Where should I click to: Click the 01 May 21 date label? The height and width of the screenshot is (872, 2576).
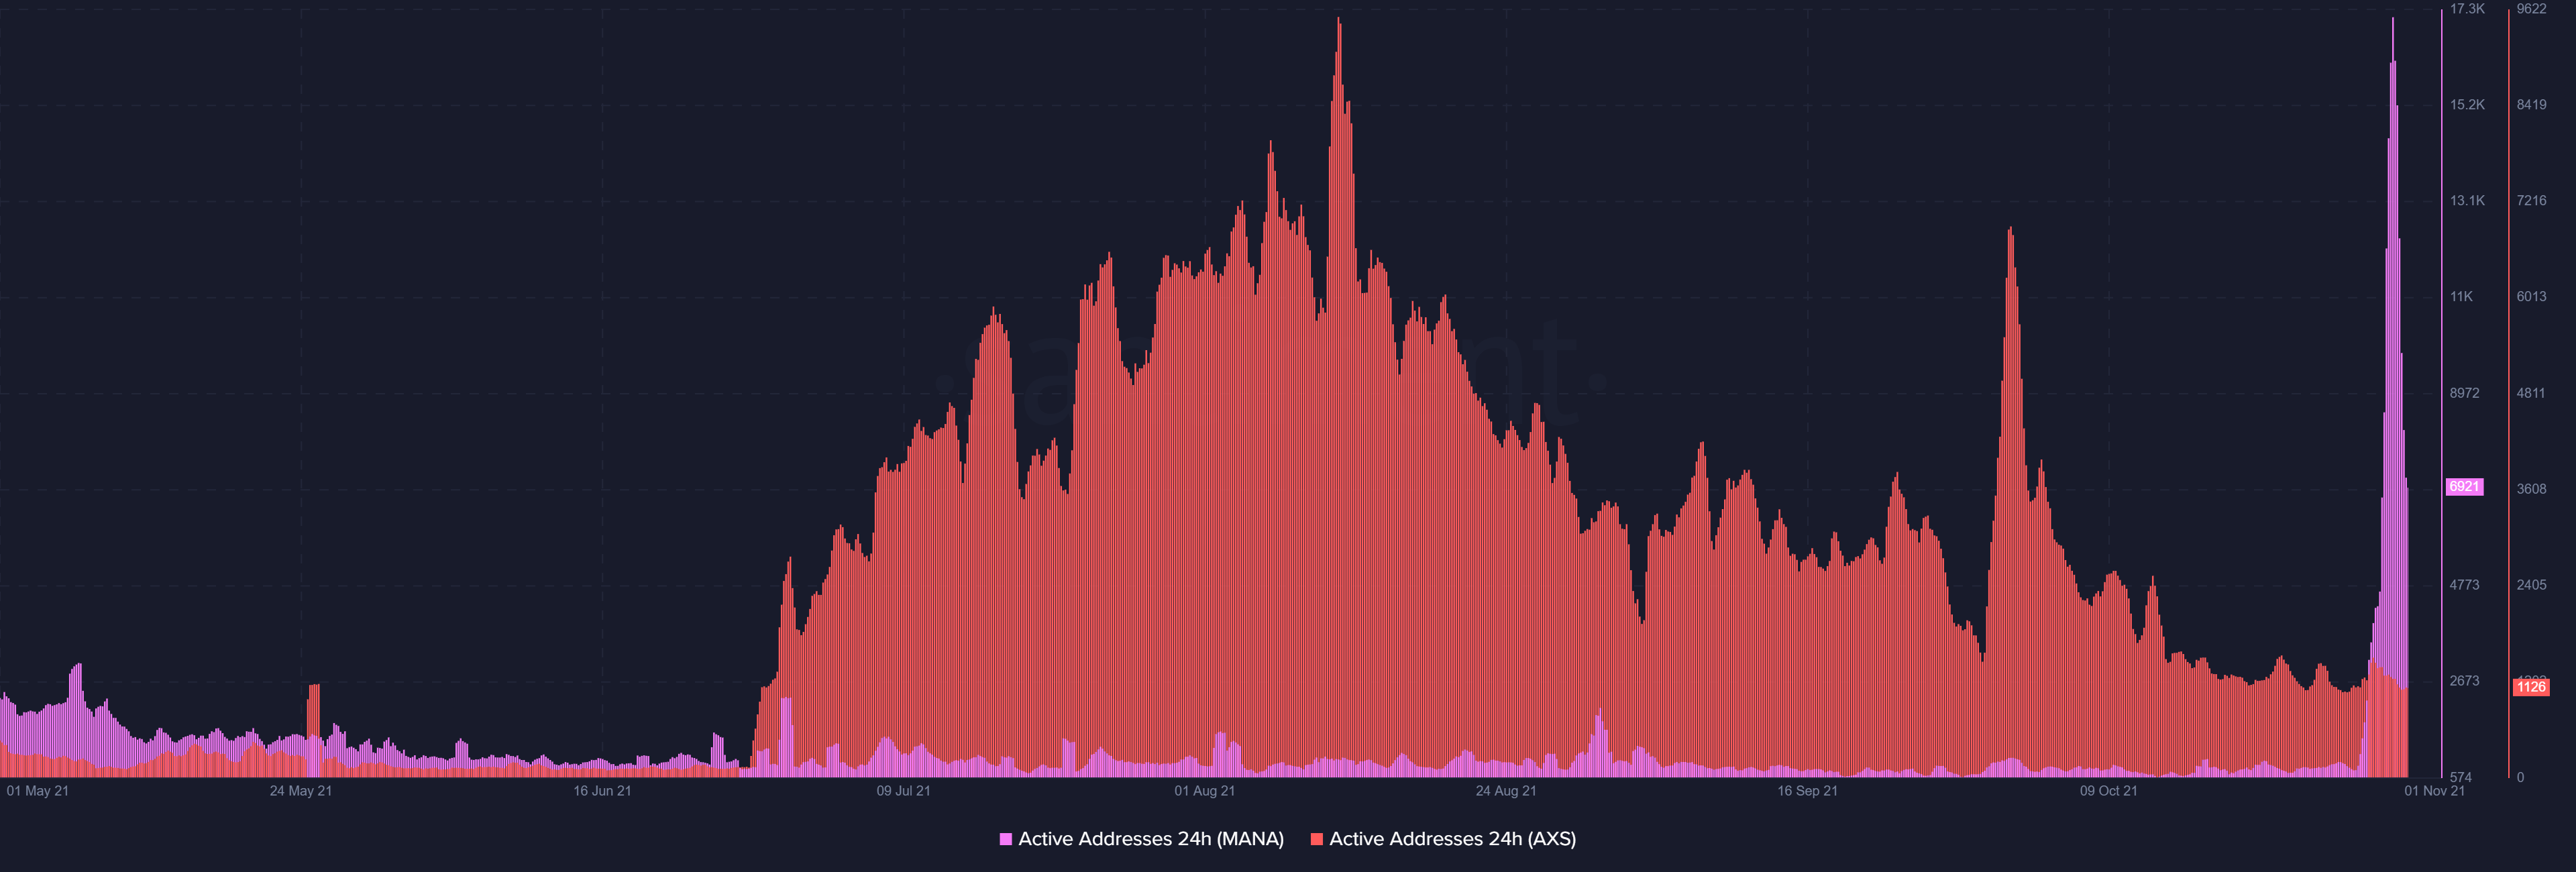click(x=38, y=791)
